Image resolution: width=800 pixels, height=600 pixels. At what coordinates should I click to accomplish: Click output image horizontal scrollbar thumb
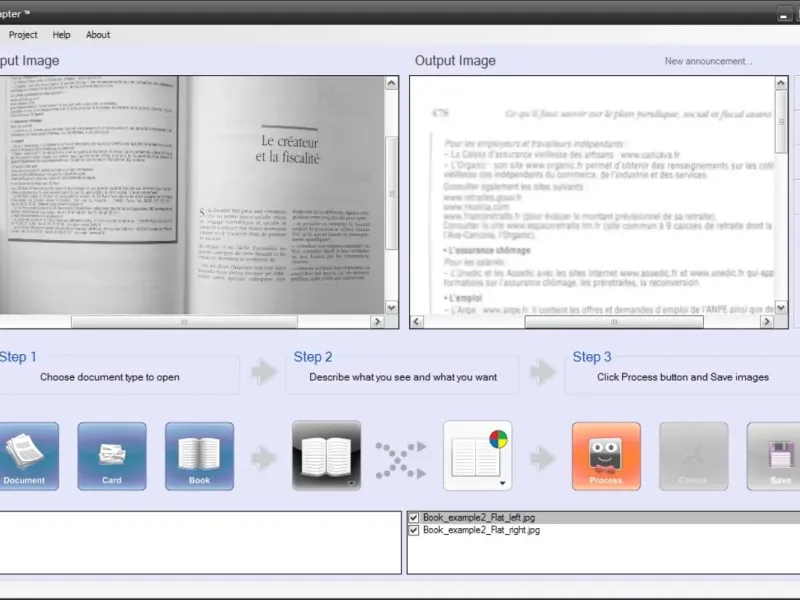pos(614,321)
